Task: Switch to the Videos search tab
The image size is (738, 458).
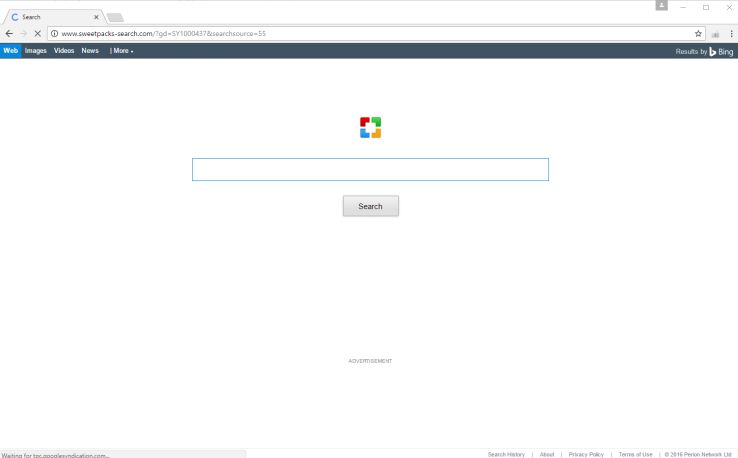Action: pos(64,51)
